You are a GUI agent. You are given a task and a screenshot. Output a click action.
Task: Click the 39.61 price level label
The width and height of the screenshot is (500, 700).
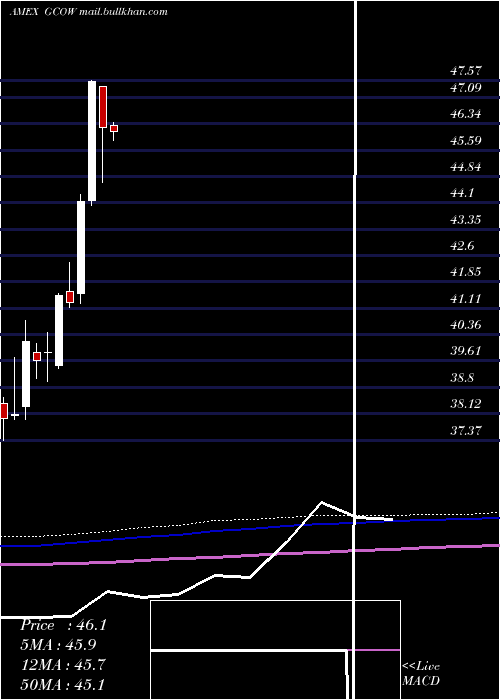(x=466, y=350)
